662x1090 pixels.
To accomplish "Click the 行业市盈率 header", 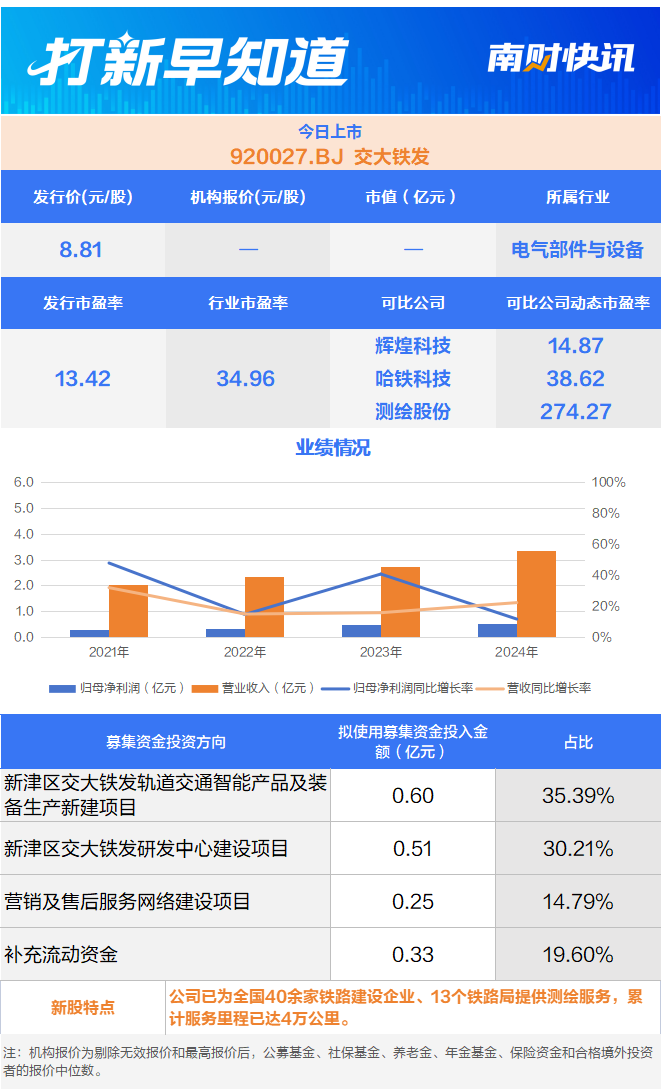I will (248, 303).
